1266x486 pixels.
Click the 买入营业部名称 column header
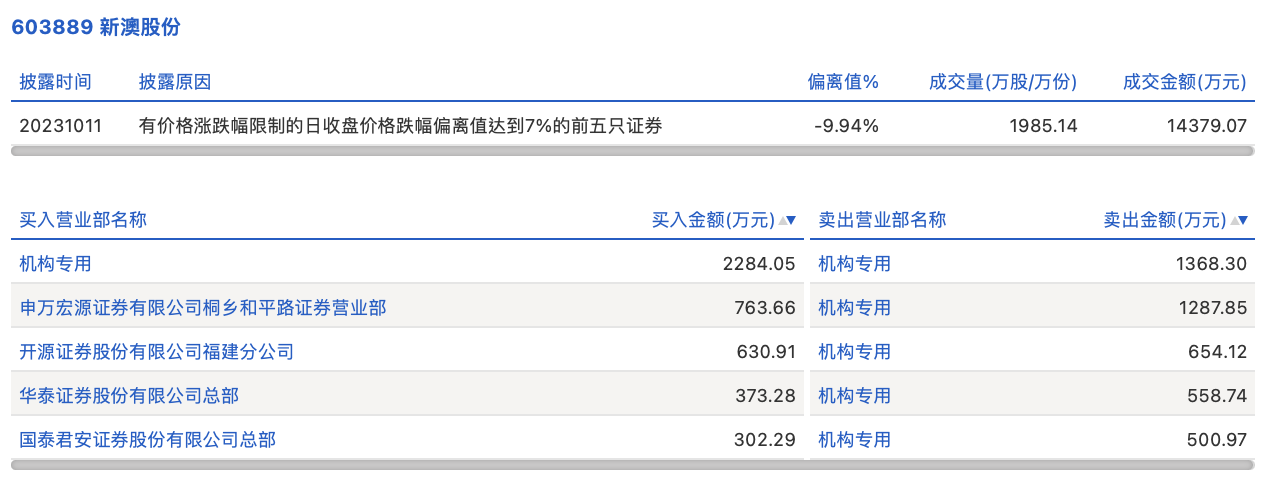(x=83, y=220)
